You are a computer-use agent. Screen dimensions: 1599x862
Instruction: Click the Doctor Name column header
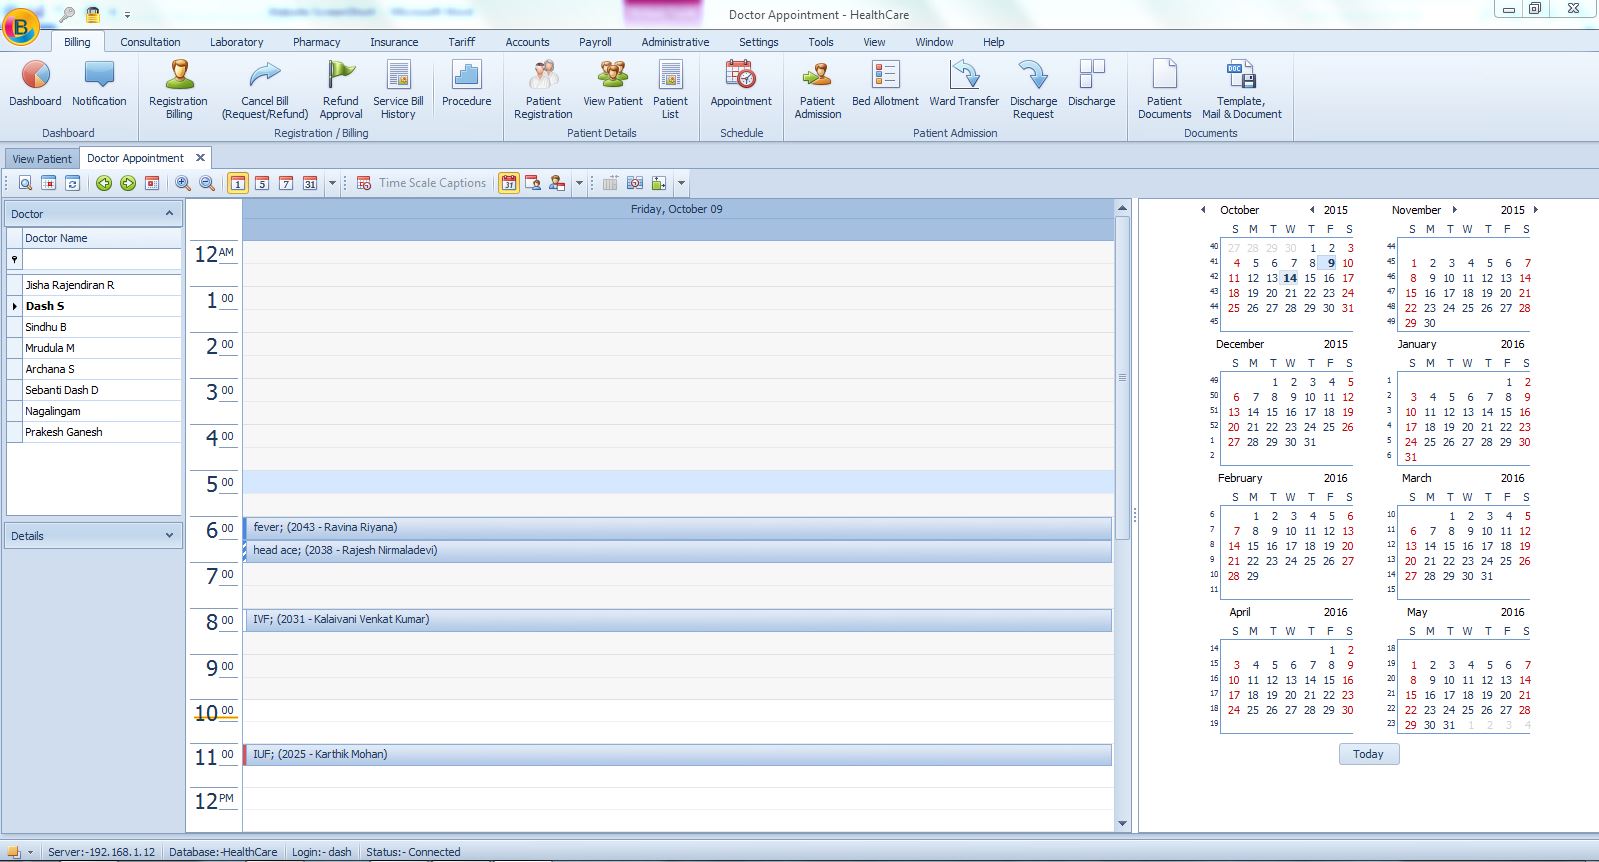pos(101,238)
